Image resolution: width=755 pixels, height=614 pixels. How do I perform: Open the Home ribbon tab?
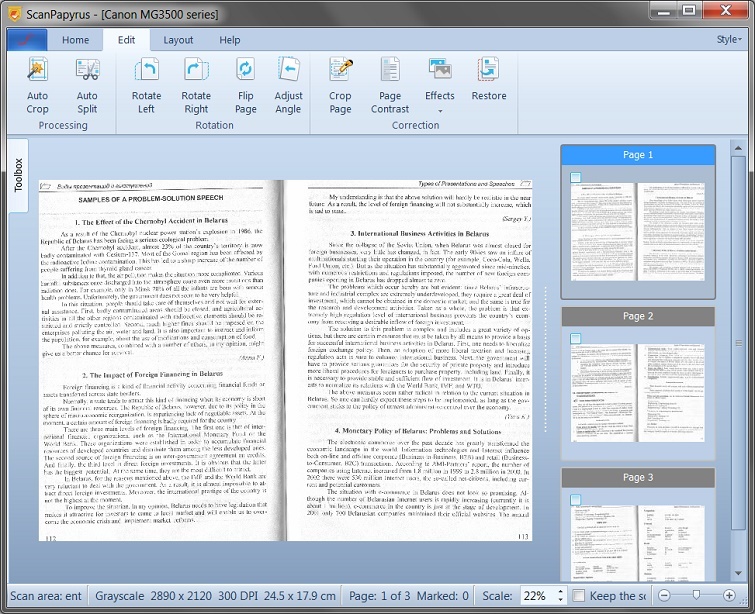(75, 40)
